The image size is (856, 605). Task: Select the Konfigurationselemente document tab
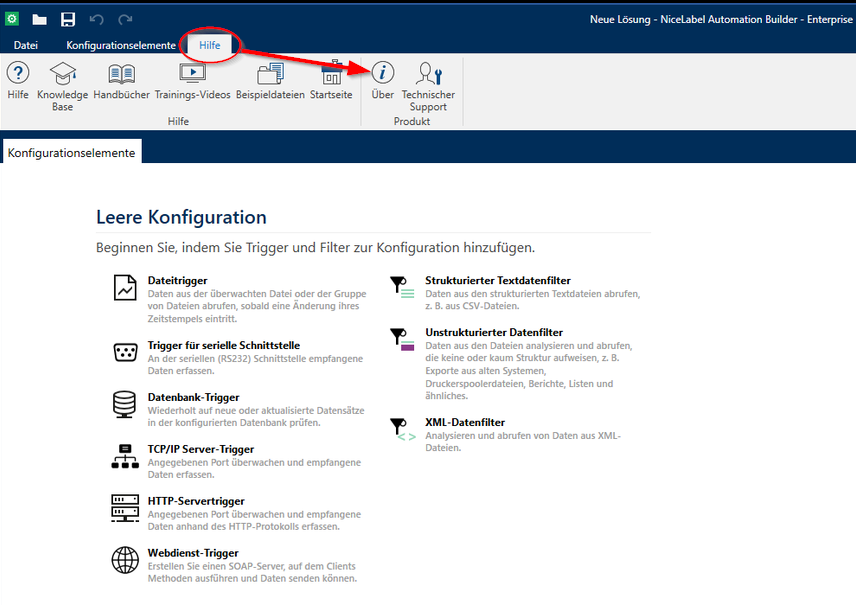pyautogui.click(x=72, y=152)
